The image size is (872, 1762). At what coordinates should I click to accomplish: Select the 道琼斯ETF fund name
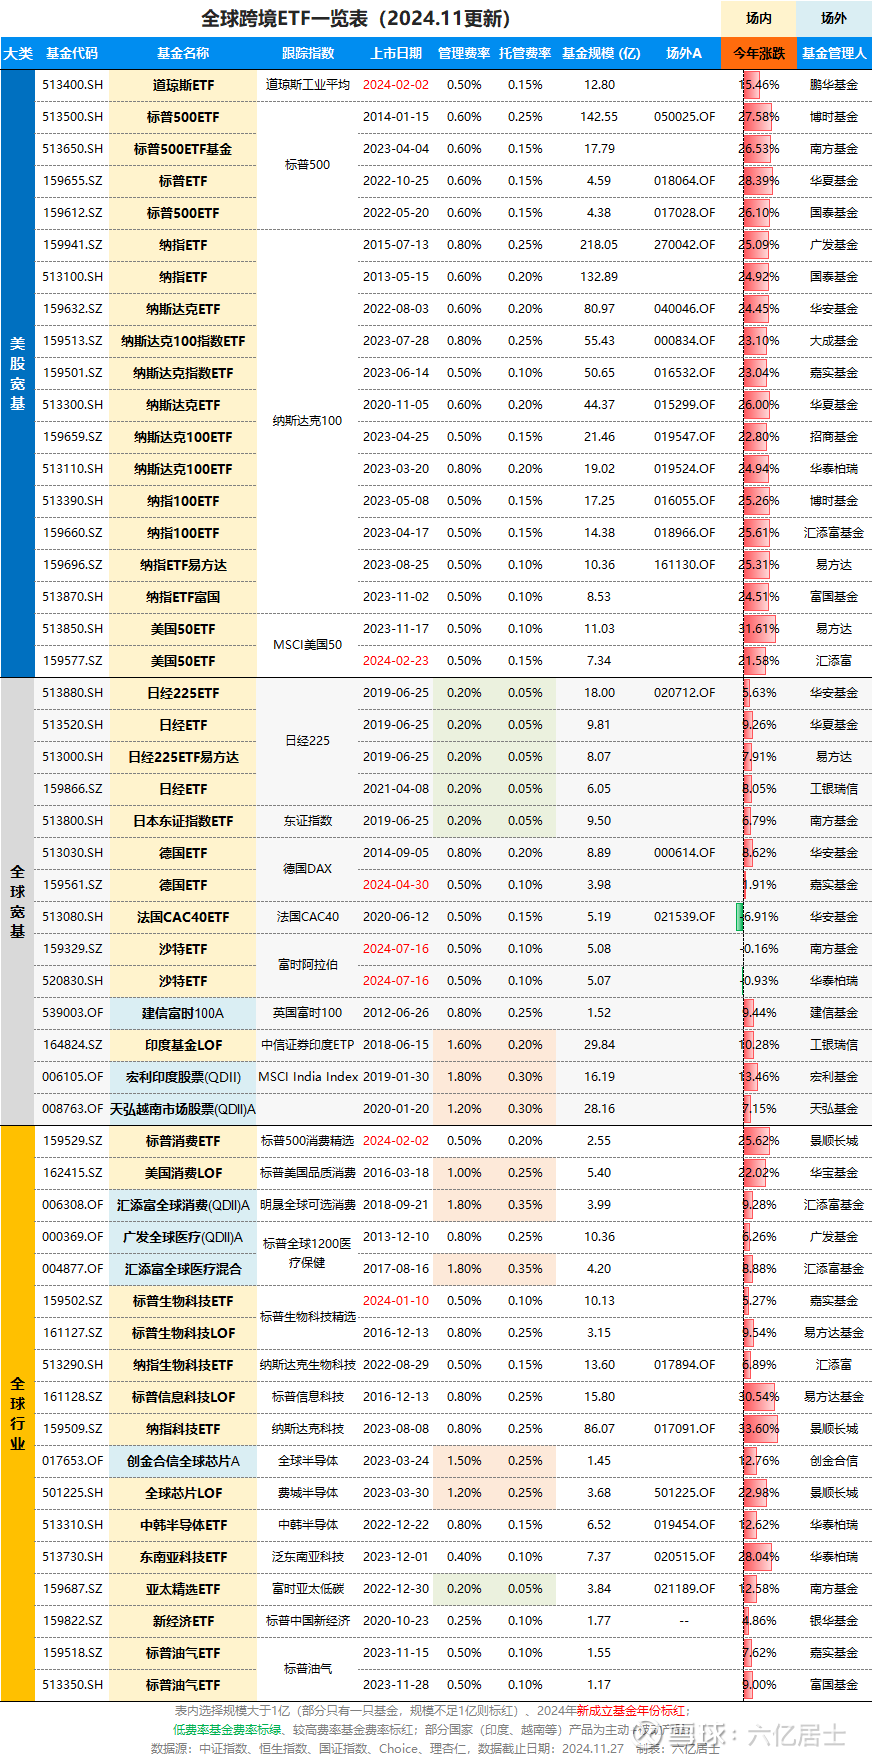[183, 85]
